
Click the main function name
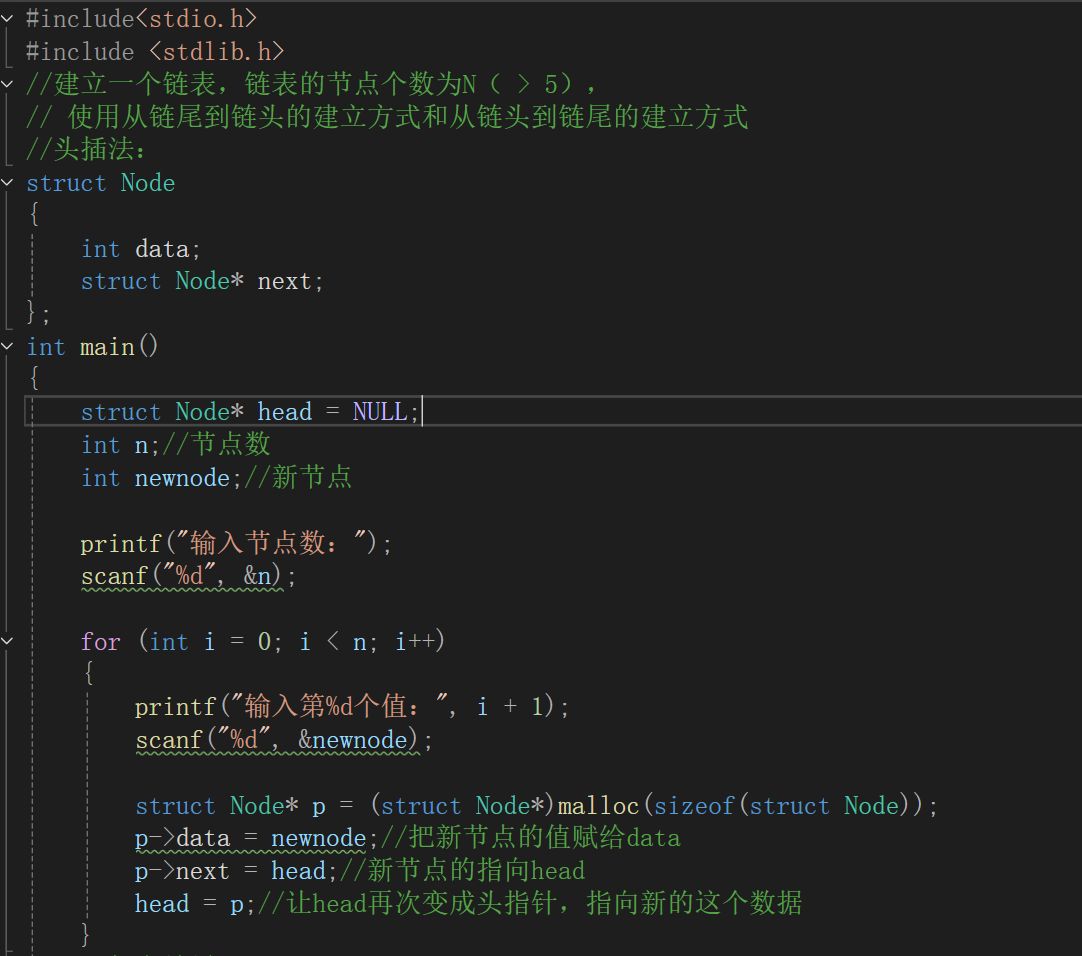[x=107, y=347]
